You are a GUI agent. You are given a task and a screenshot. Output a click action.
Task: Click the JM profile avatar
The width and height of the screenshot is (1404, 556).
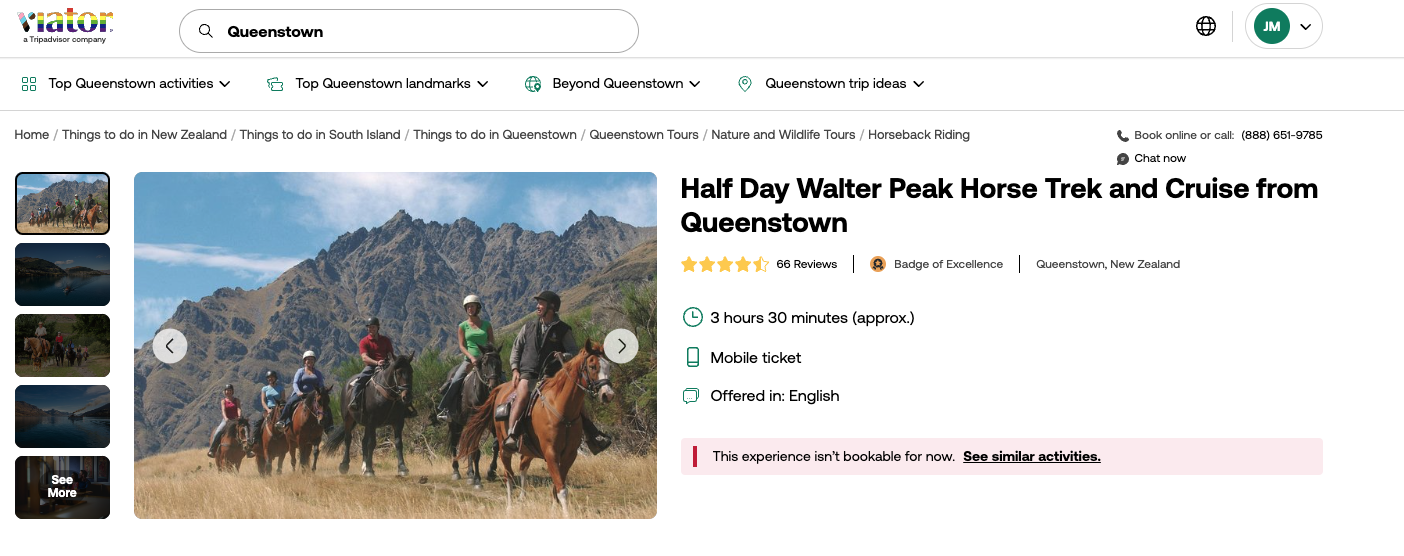[x=1271, y=27]
